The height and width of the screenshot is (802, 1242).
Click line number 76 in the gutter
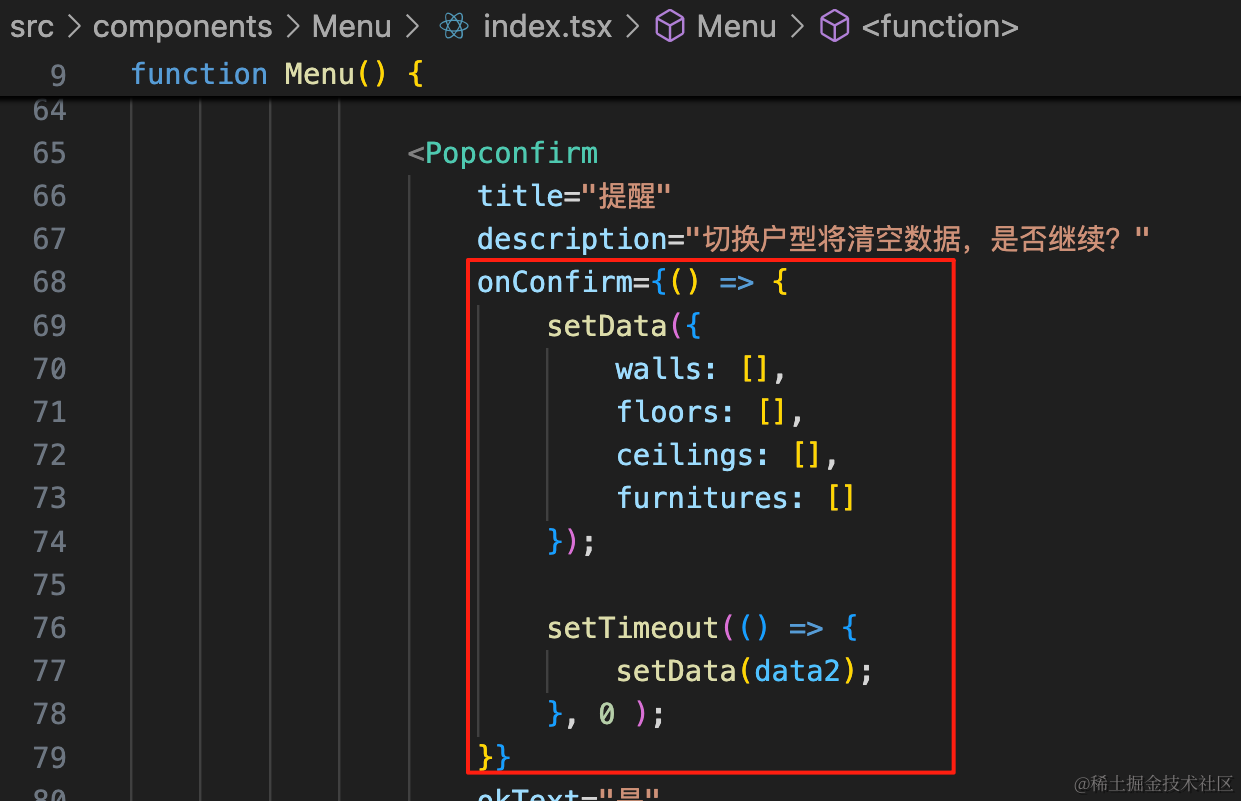(49, 628)
